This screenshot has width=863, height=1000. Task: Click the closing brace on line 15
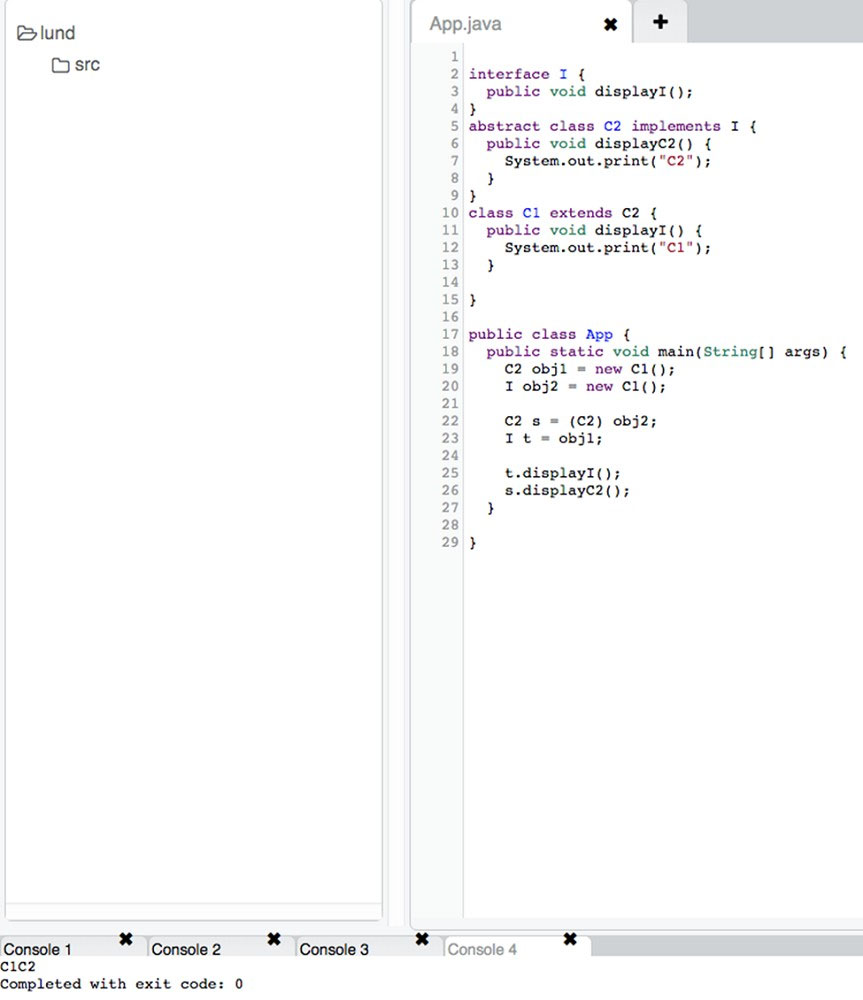click(x=473, y=300)
